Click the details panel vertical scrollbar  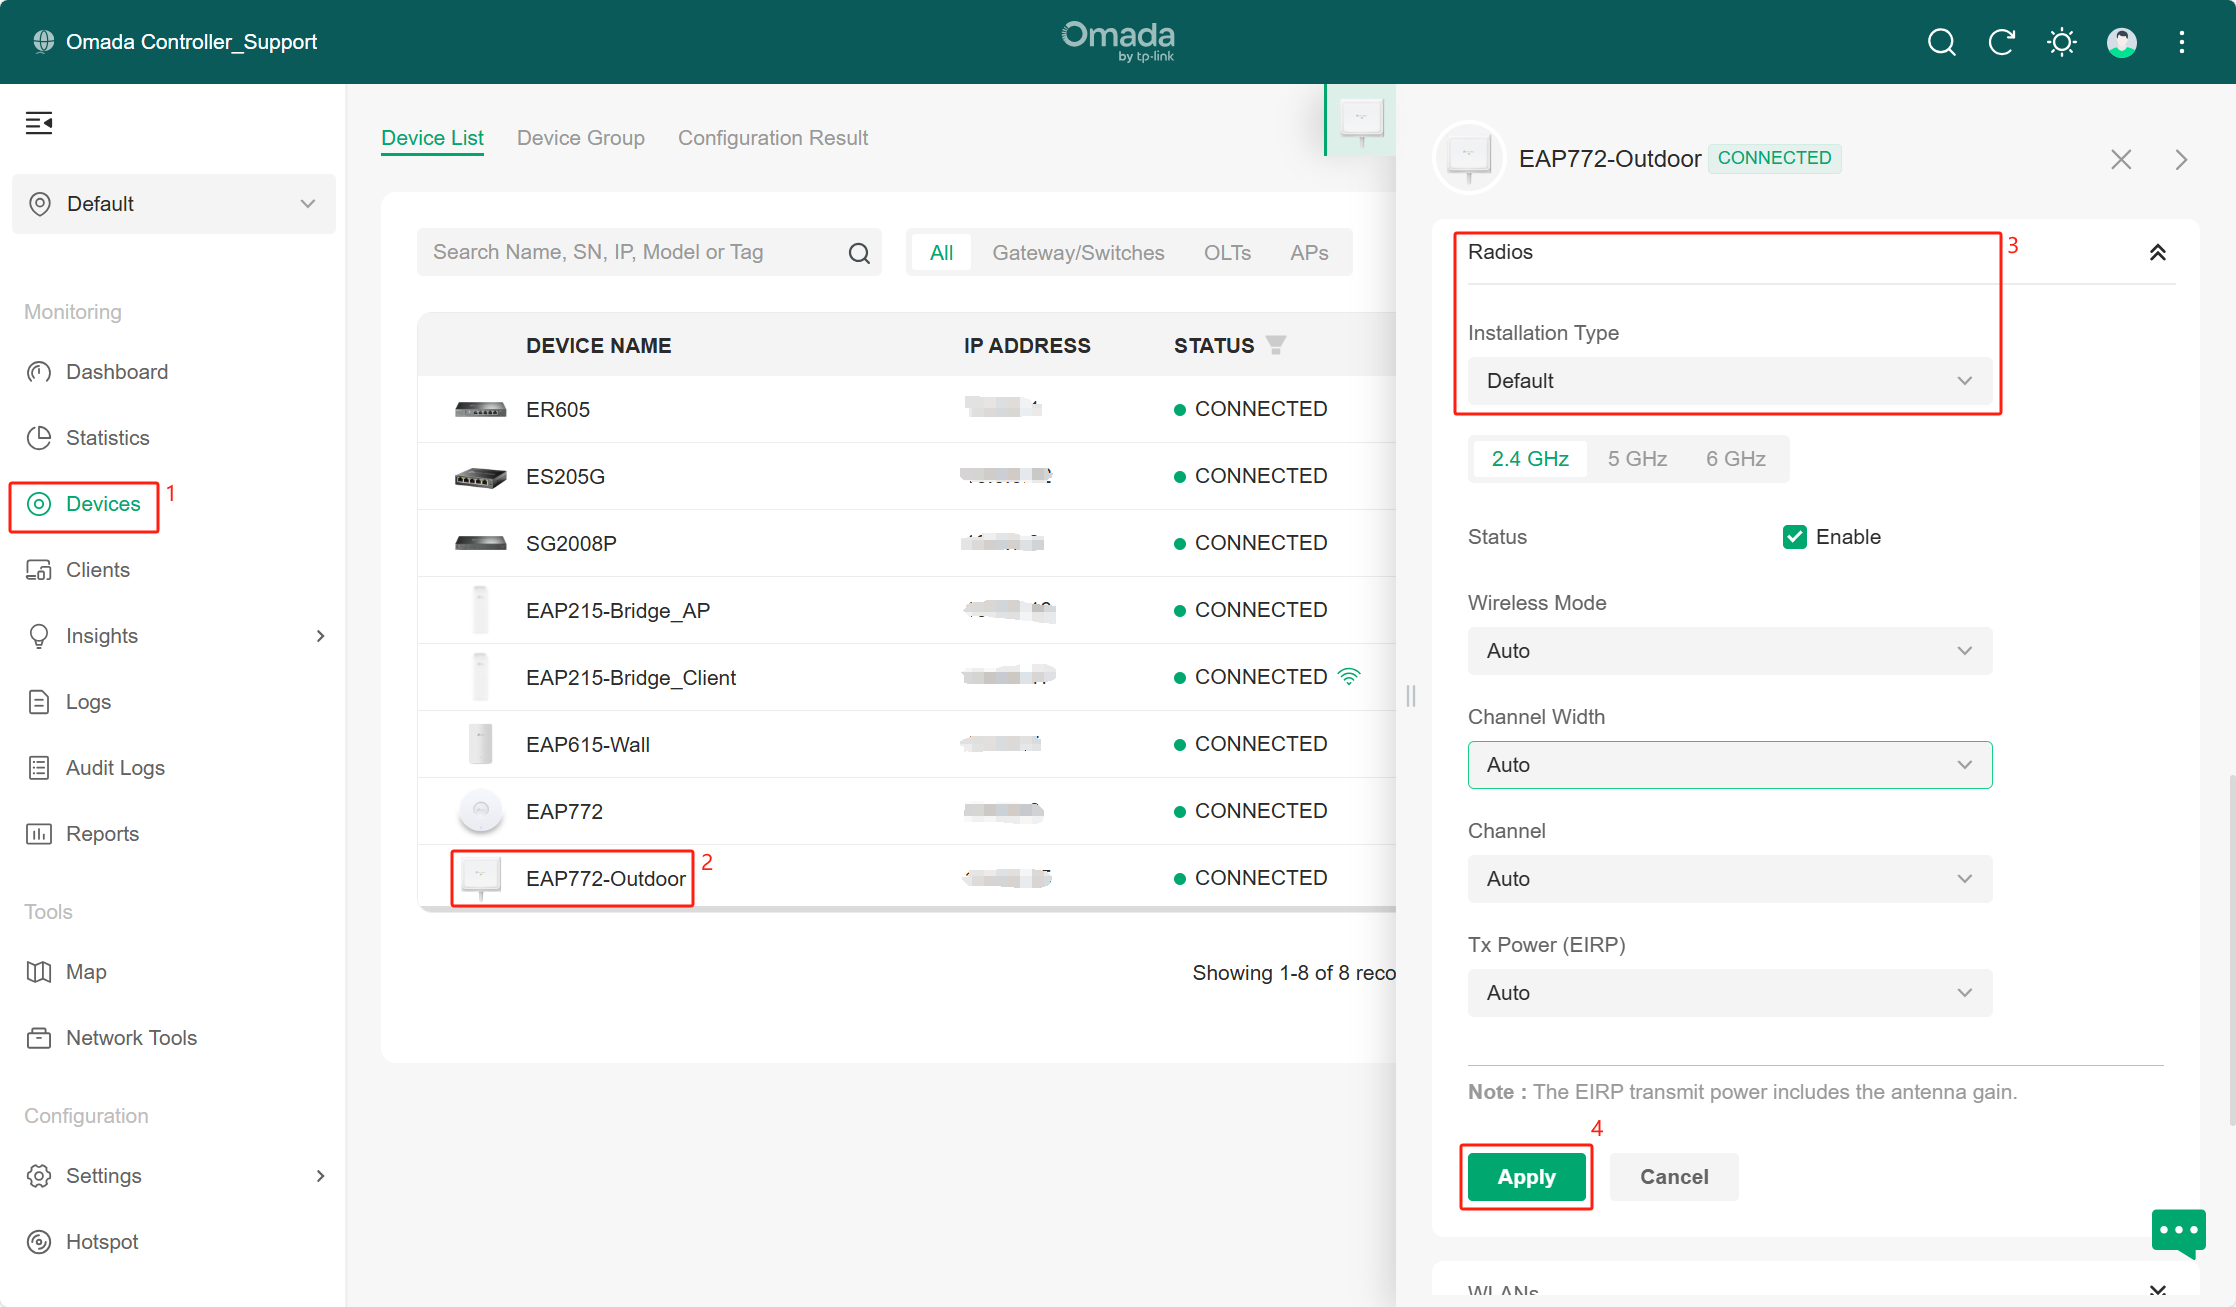coord(2231,950)
